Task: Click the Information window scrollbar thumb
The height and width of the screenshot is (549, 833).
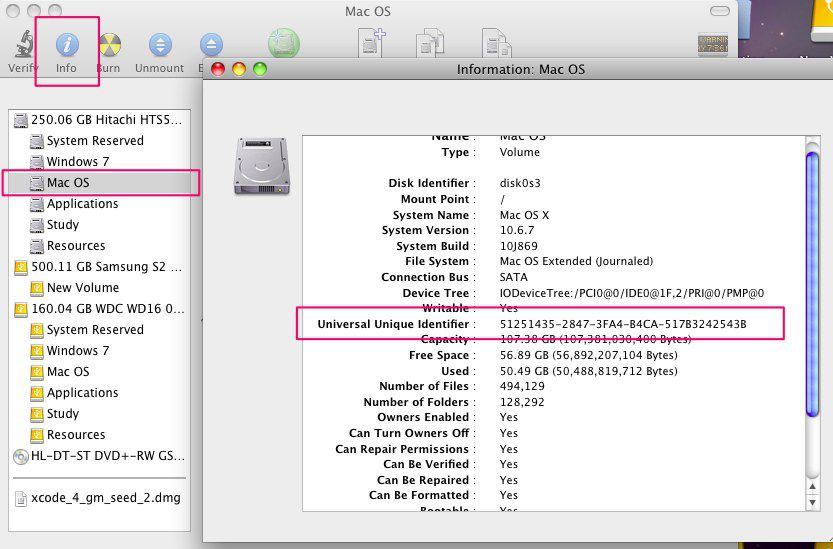Action: pyautogui.click(x=813, y=284)
